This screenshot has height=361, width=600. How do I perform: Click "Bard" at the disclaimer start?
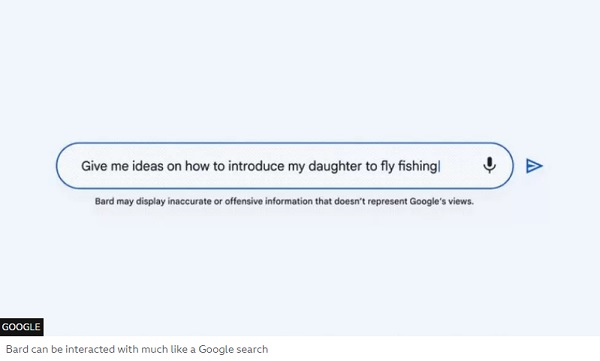[104, 201]
